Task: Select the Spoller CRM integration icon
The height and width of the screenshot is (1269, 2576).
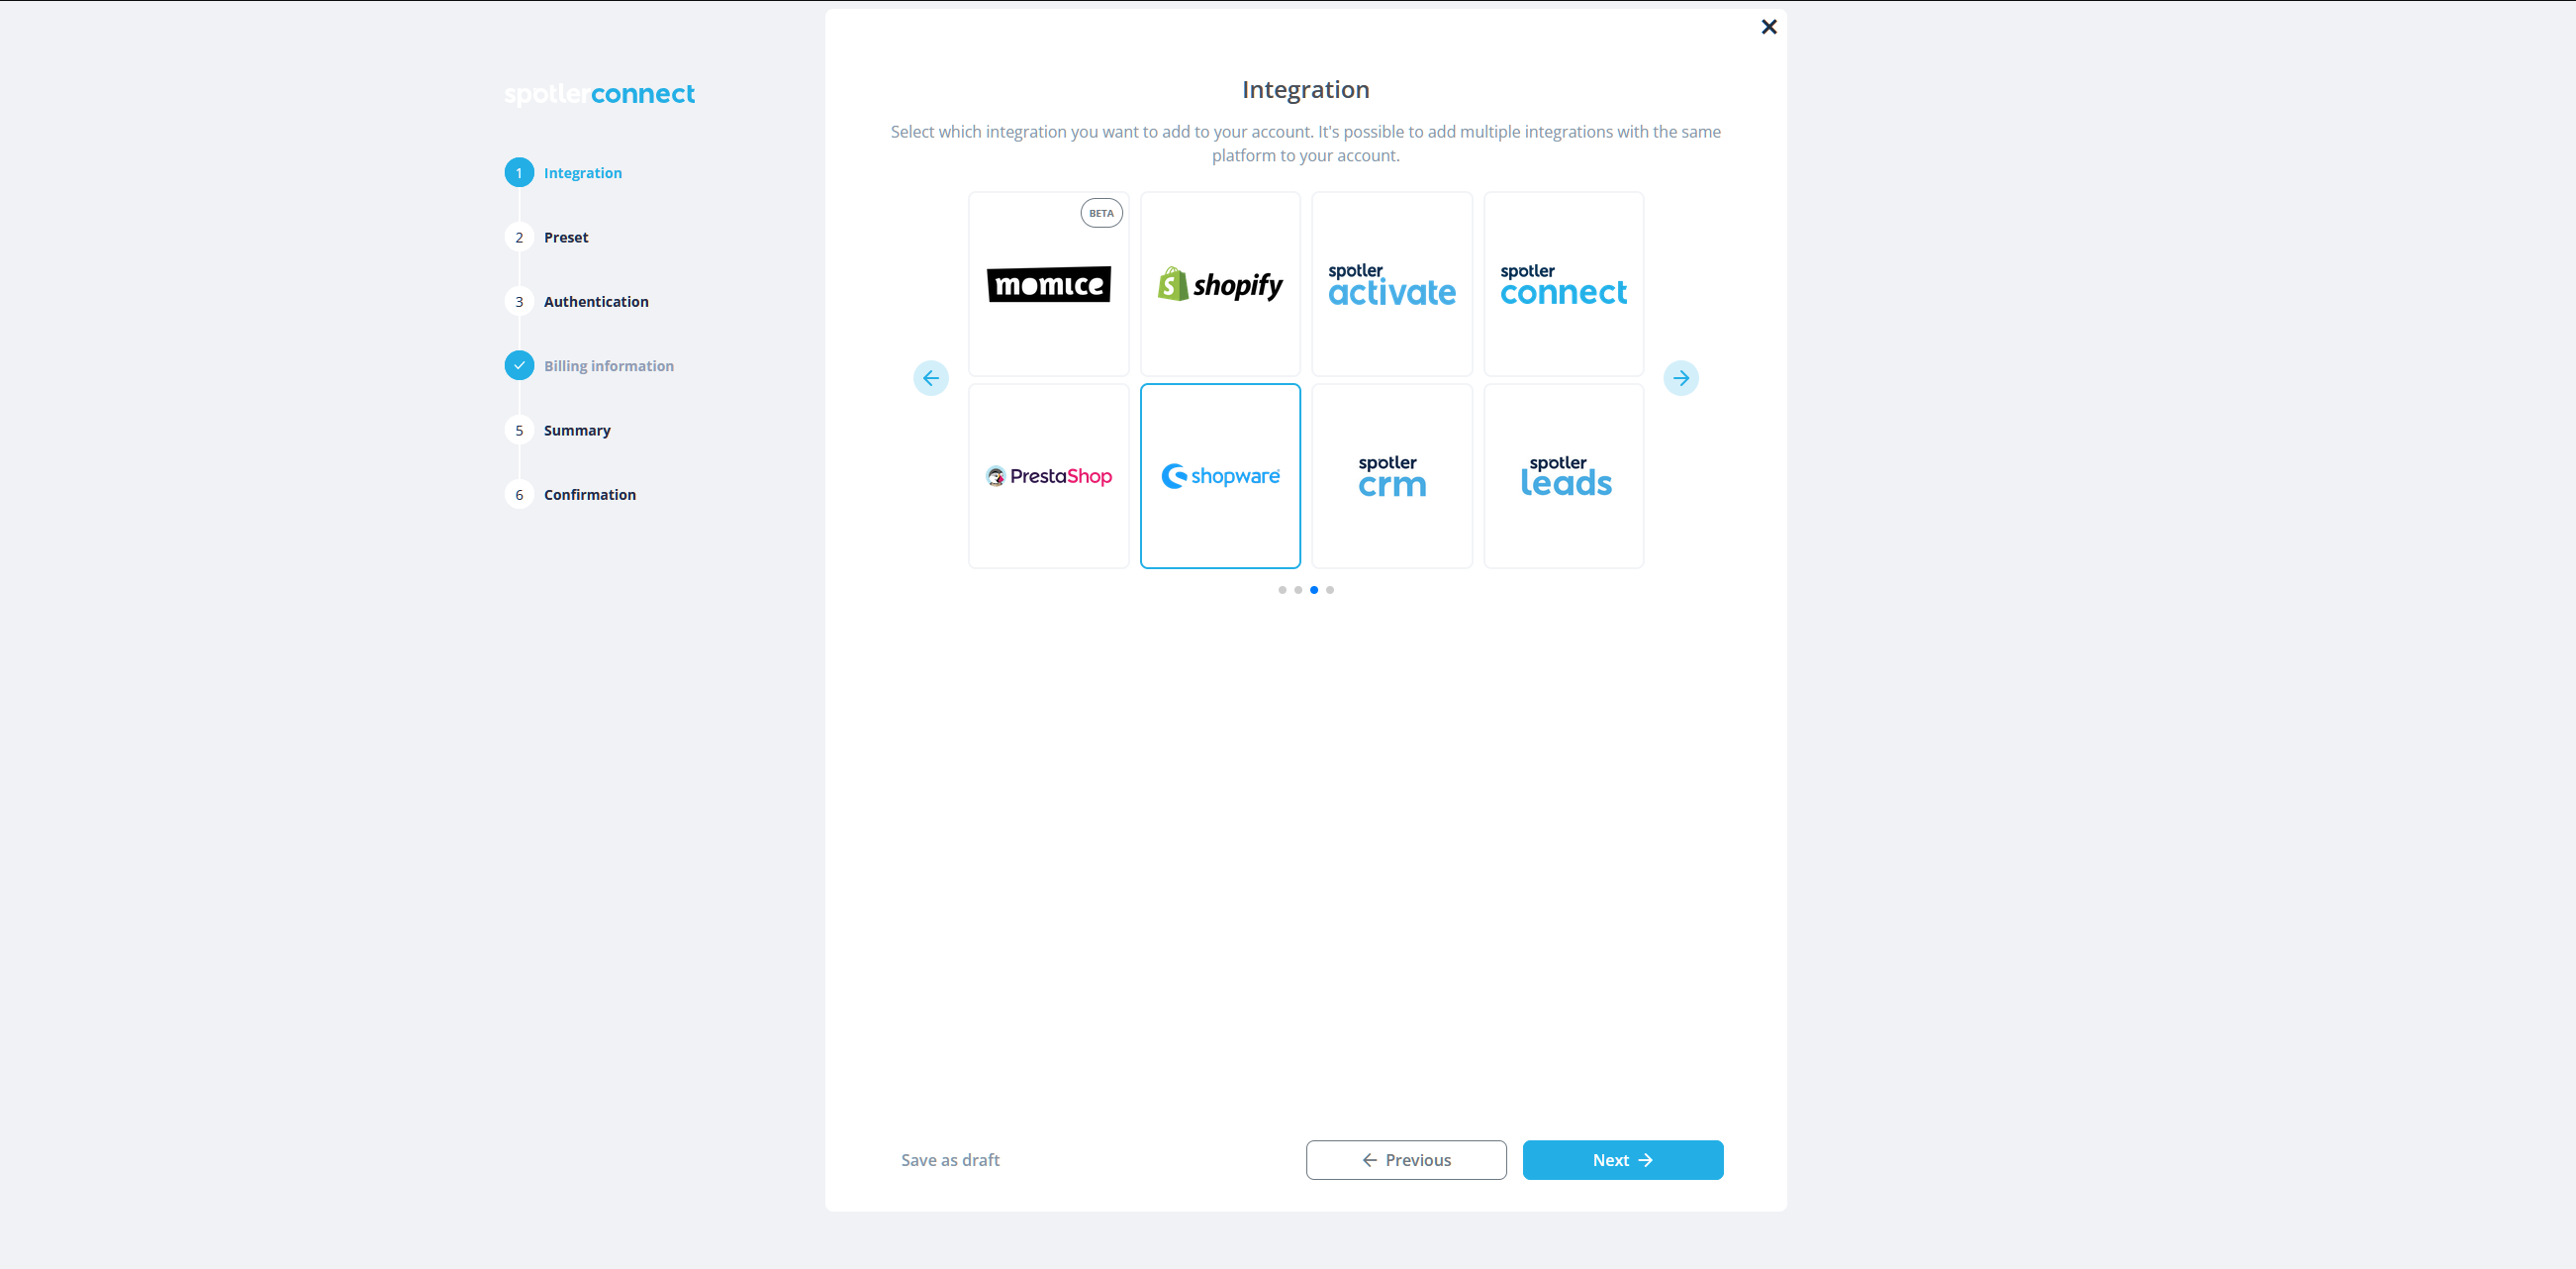Action: (1389, 475)
